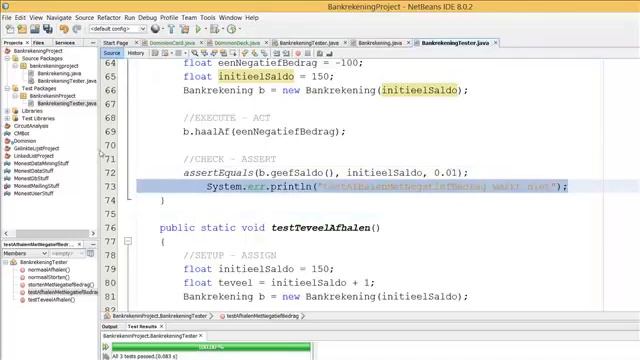
Task: Click the Shift Line Left icon
Action: pyautogui.click(x=277, y=53)
